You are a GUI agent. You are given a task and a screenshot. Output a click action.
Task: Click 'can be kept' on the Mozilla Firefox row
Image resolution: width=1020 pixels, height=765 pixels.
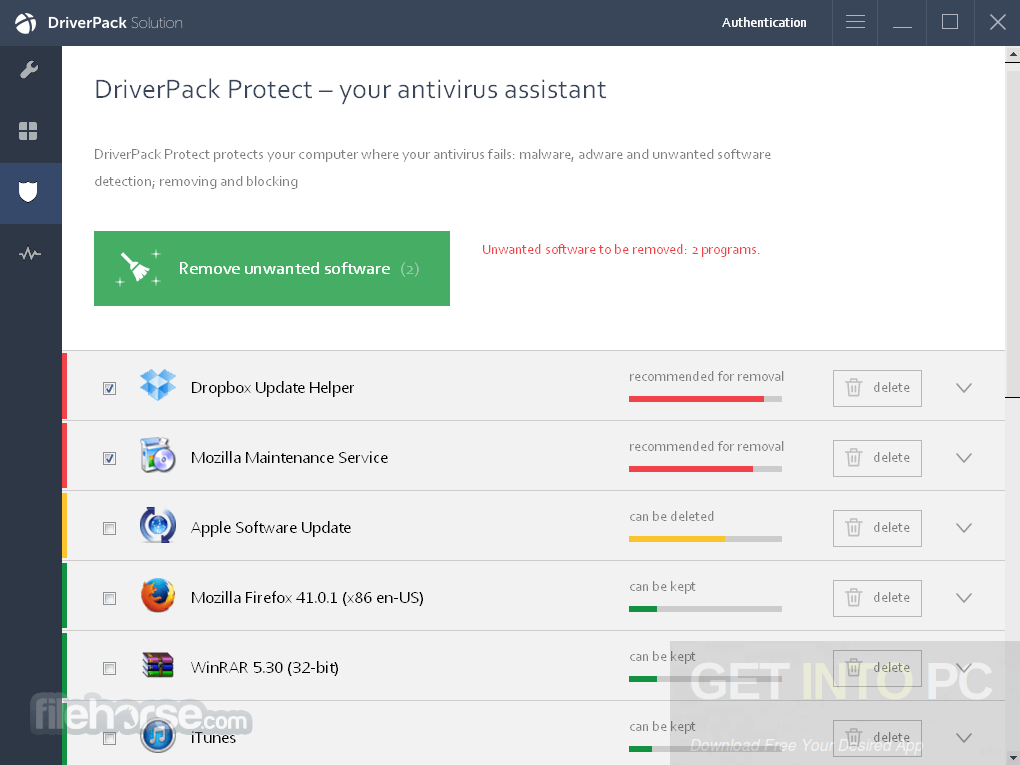[662, 587]
